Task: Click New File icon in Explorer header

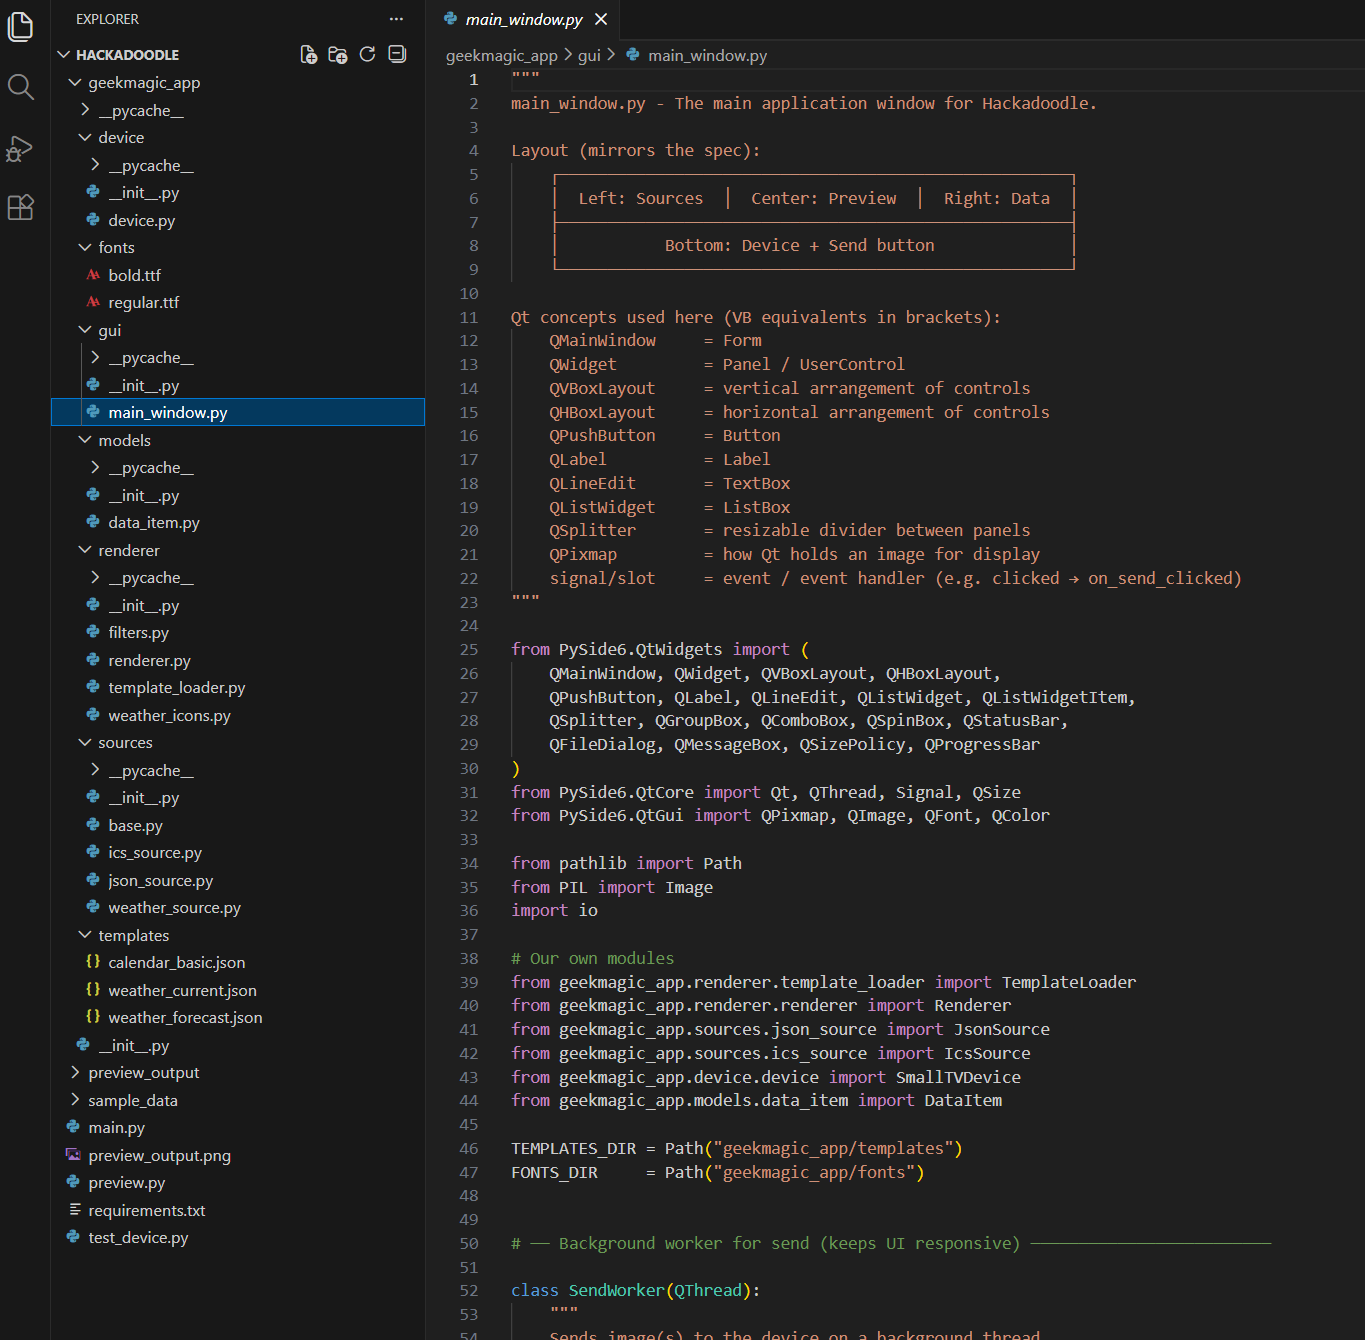Action: tap(309, 55)
